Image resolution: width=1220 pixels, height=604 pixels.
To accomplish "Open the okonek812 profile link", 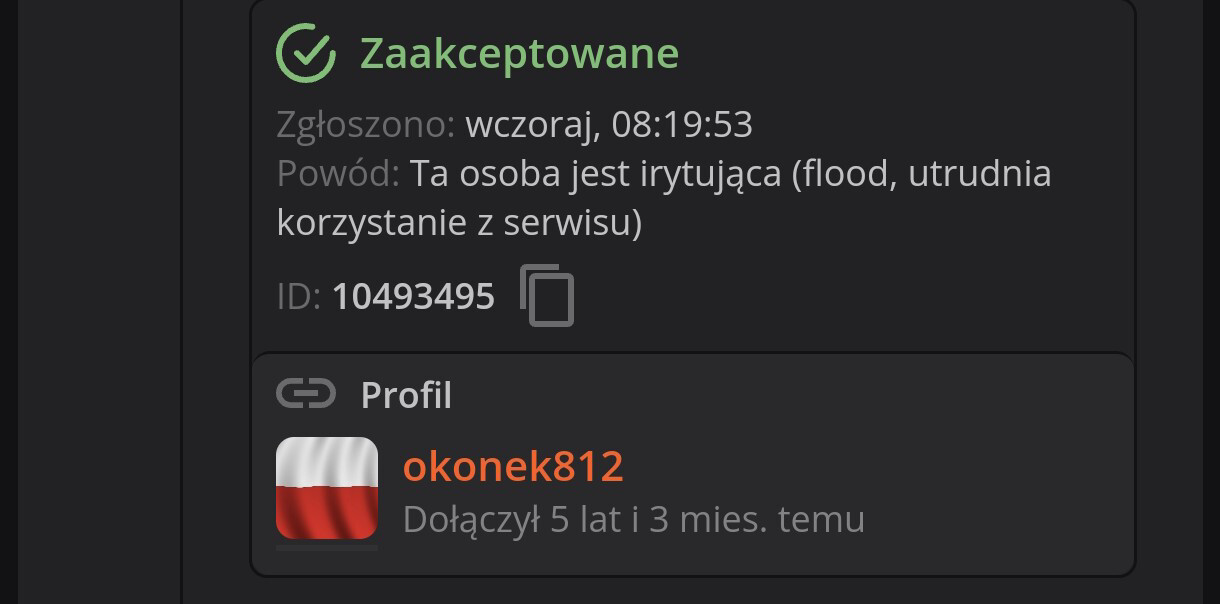I will 513,467.
